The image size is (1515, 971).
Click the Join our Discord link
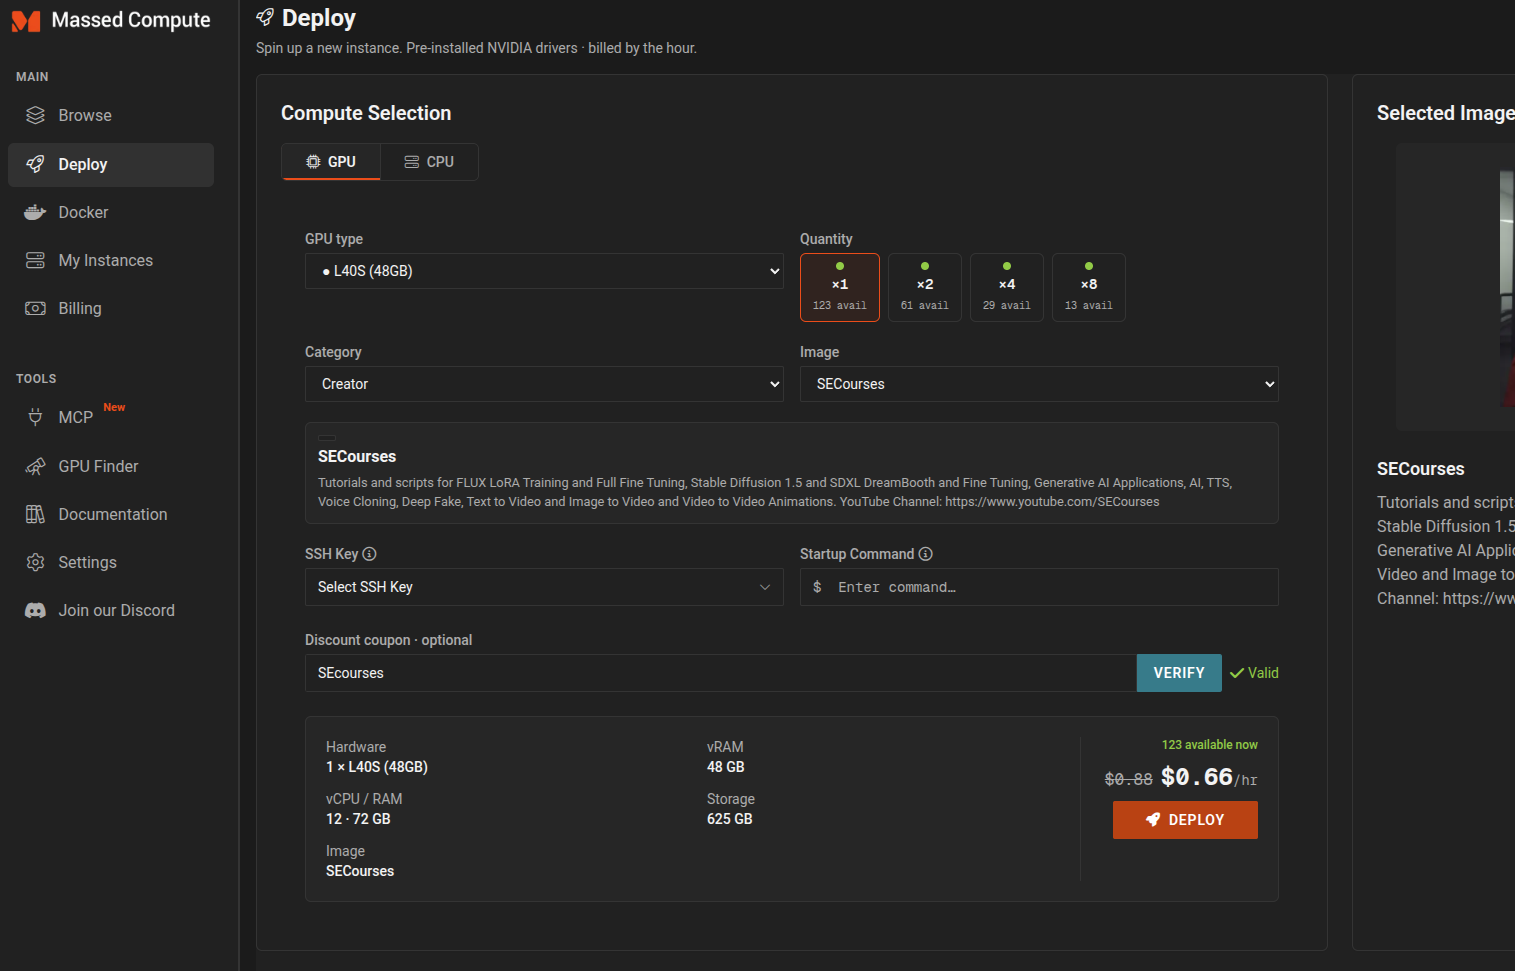[111, 610]
